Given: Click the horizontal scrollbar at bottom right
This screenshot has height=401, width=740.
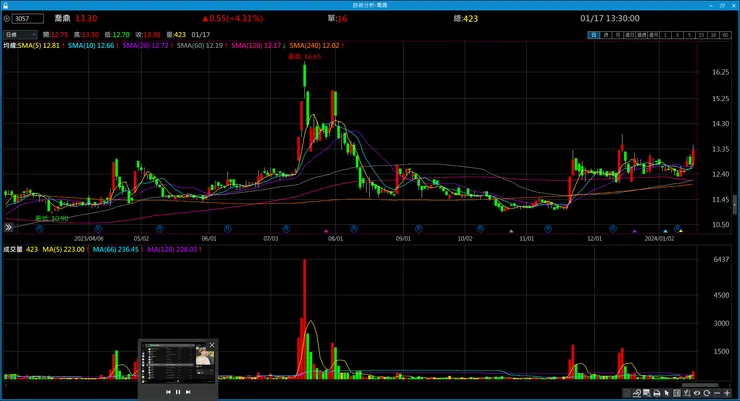Looking at the screenshot, I should coord(700,385).
